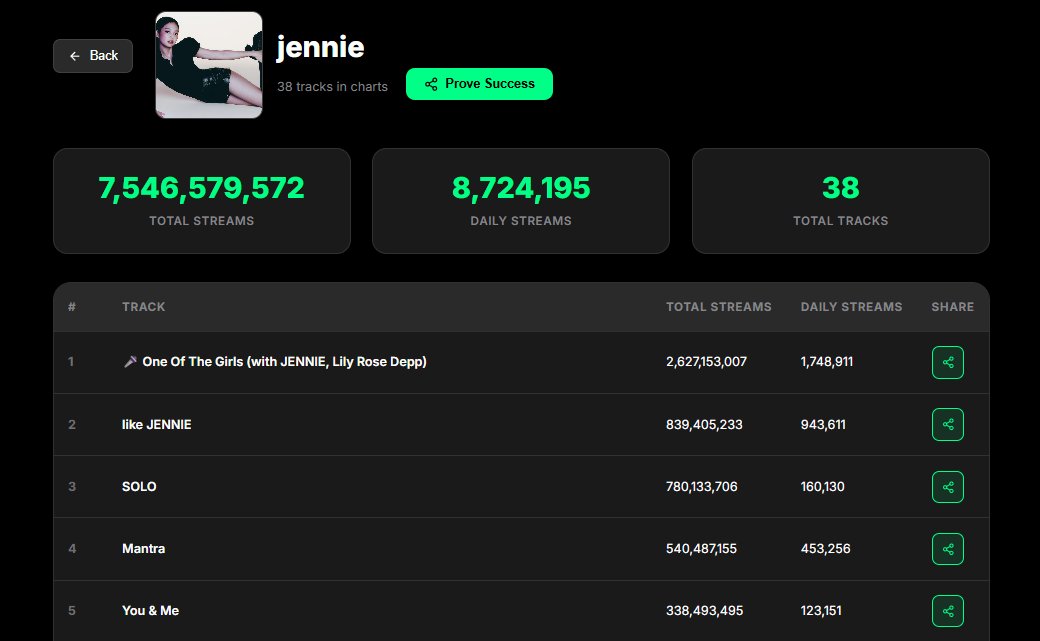Image resolution: width=1040 pixels, height=641 pixels.
Task: Open track One Of The Girls (with JENNIE, Lily Rose Depp)
Action: (284, 362)
